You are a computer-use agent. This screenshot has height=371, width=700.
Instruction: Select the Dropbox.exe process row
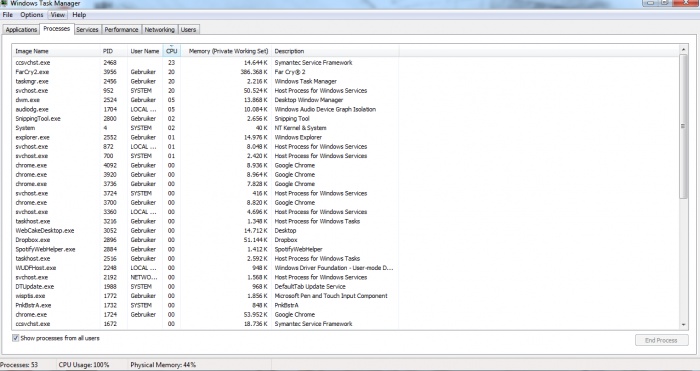click(205, 240)
